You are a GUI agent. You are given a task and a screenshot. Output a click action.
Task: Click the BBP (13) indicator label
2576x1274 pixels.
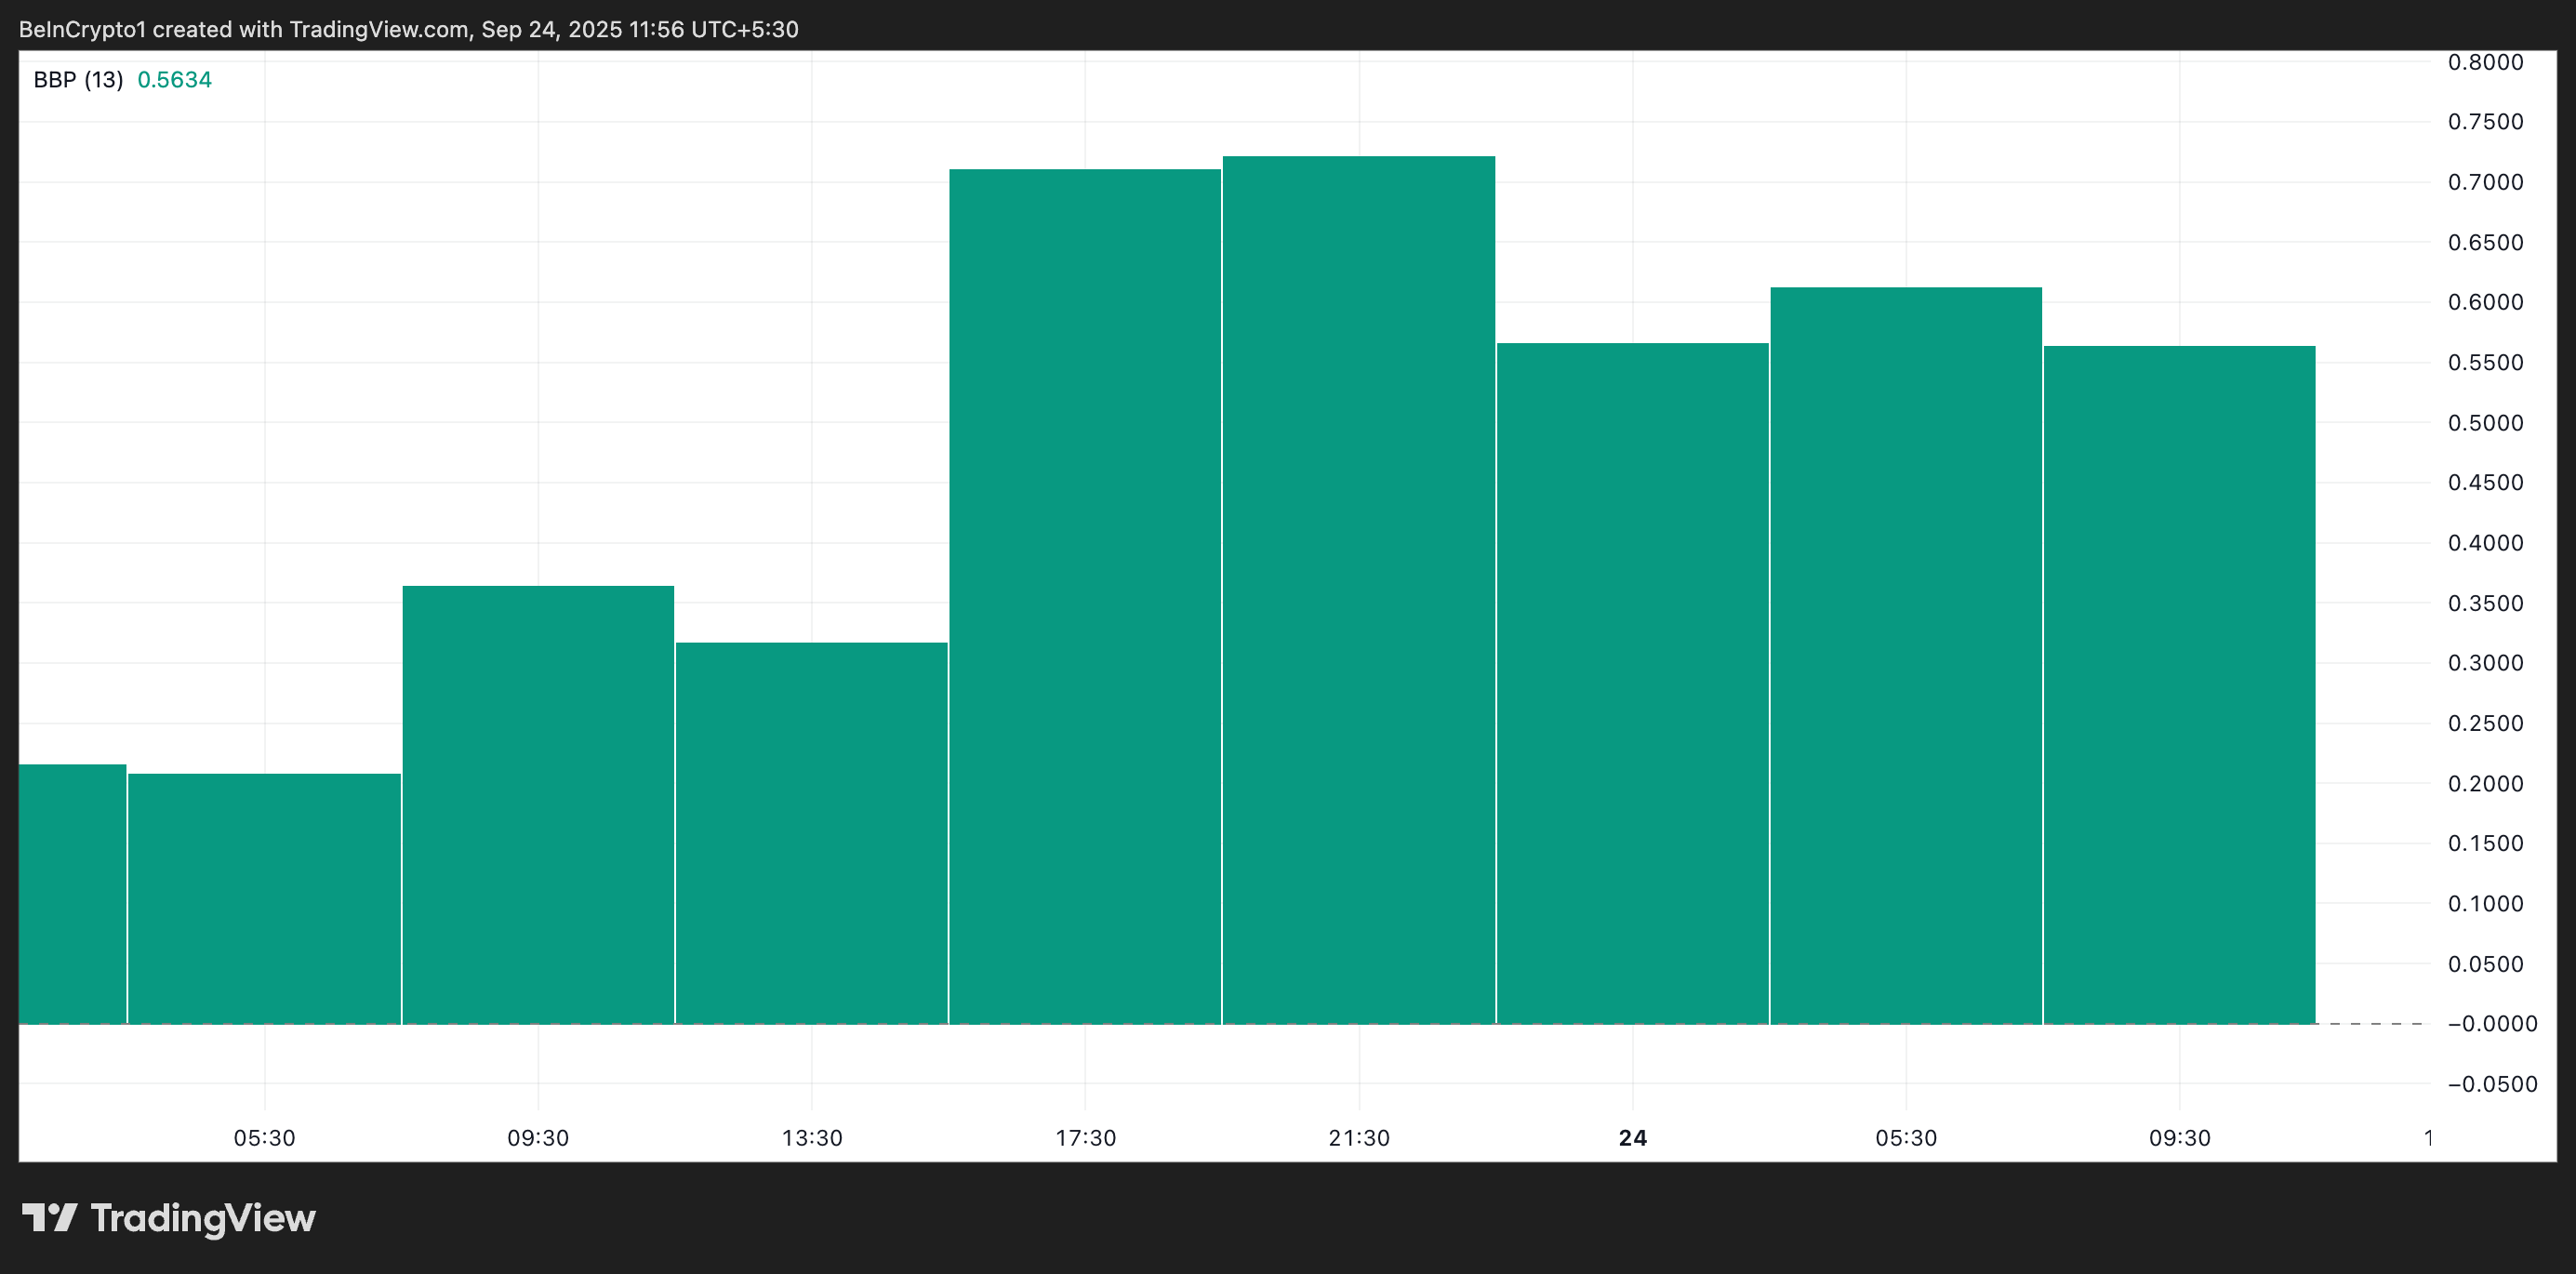point(78,80)
